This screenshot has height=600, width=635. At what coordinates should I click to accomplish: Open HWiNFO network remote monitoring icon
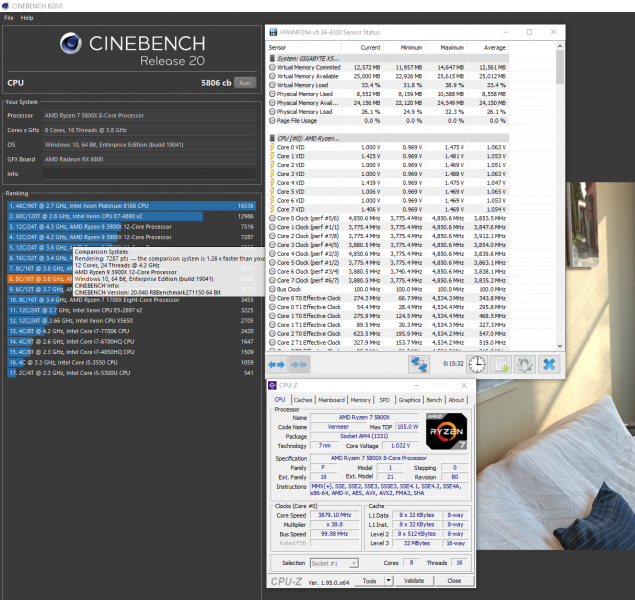point(418,365)
